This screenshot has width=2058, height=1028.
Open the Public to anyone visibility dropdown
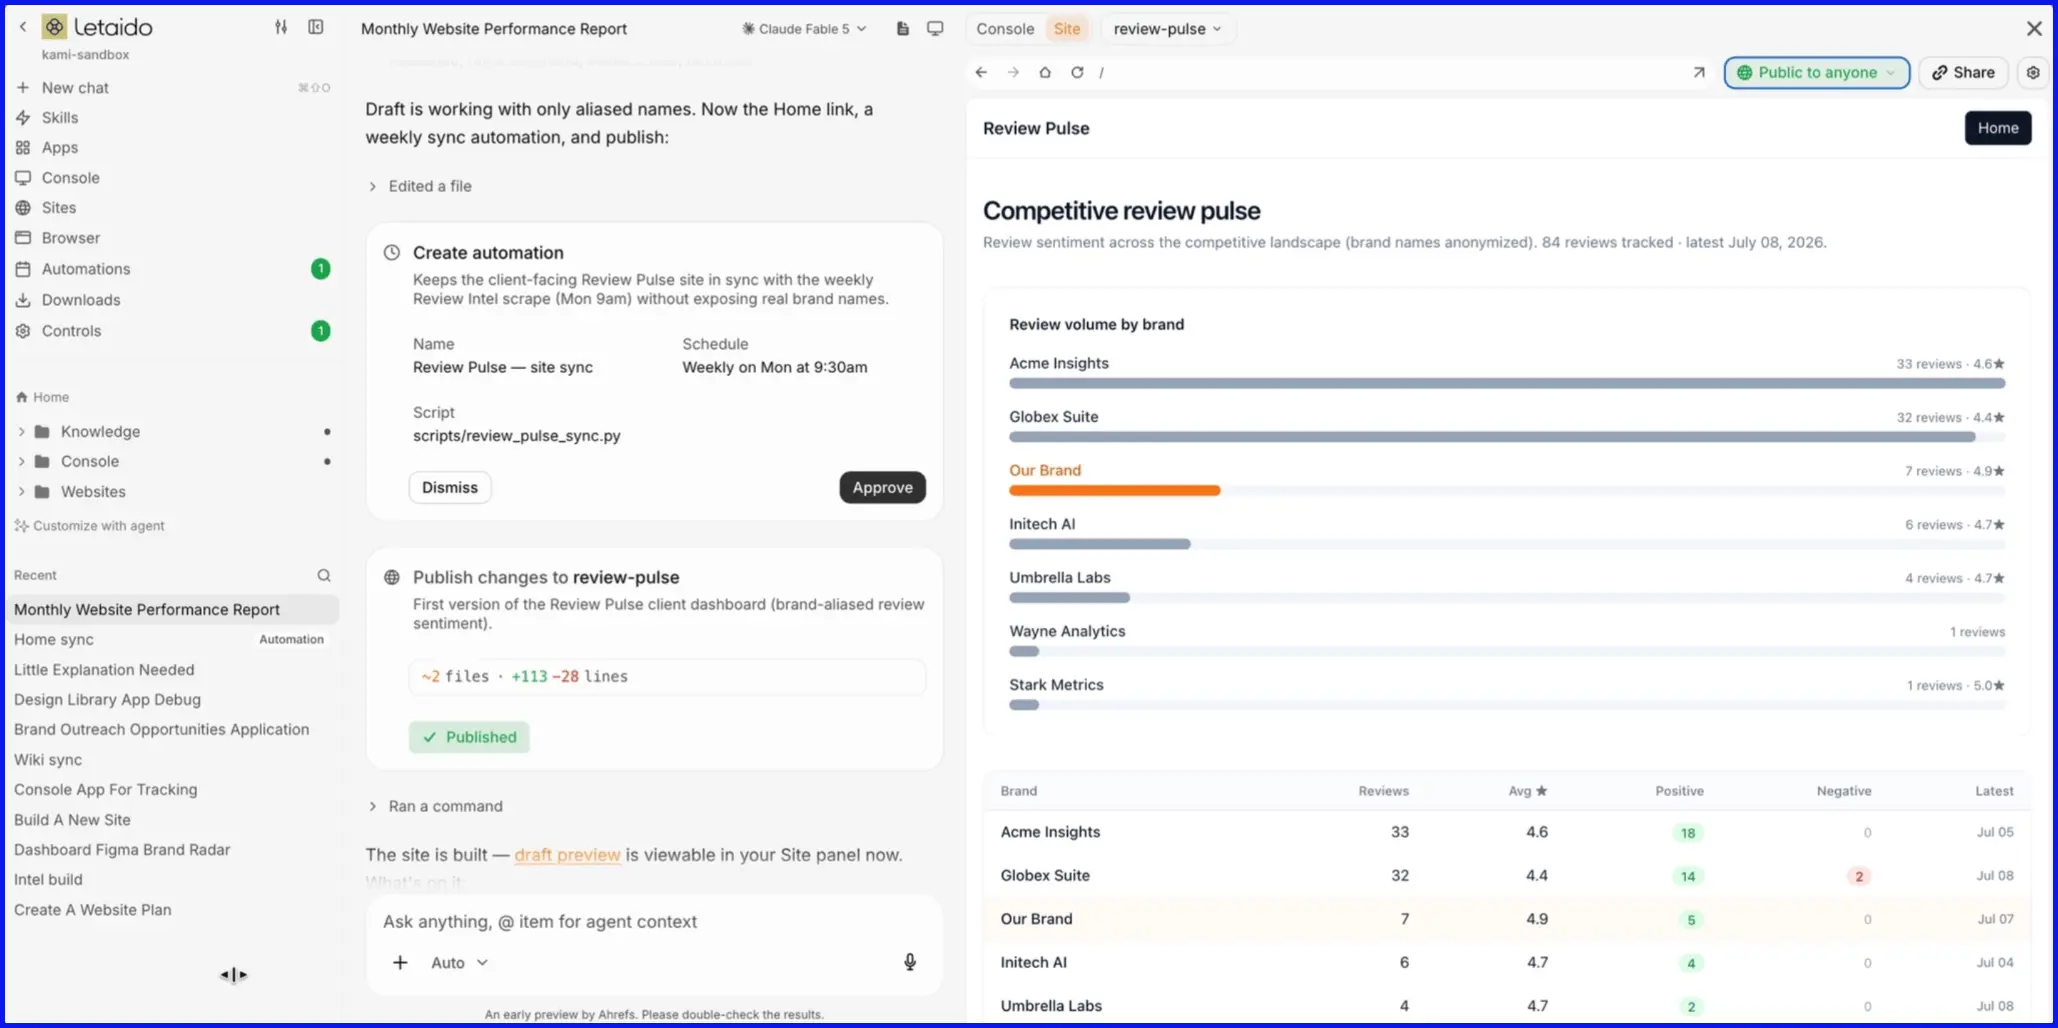(1816, 72)
